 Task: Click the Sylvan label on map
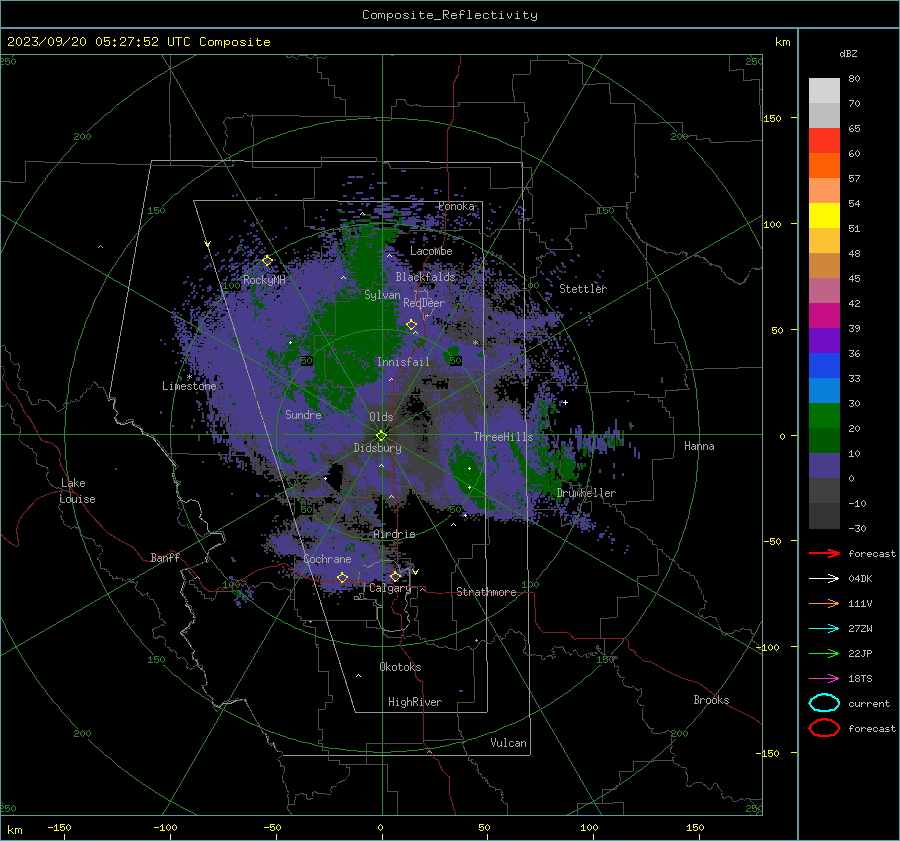point(382,295)
